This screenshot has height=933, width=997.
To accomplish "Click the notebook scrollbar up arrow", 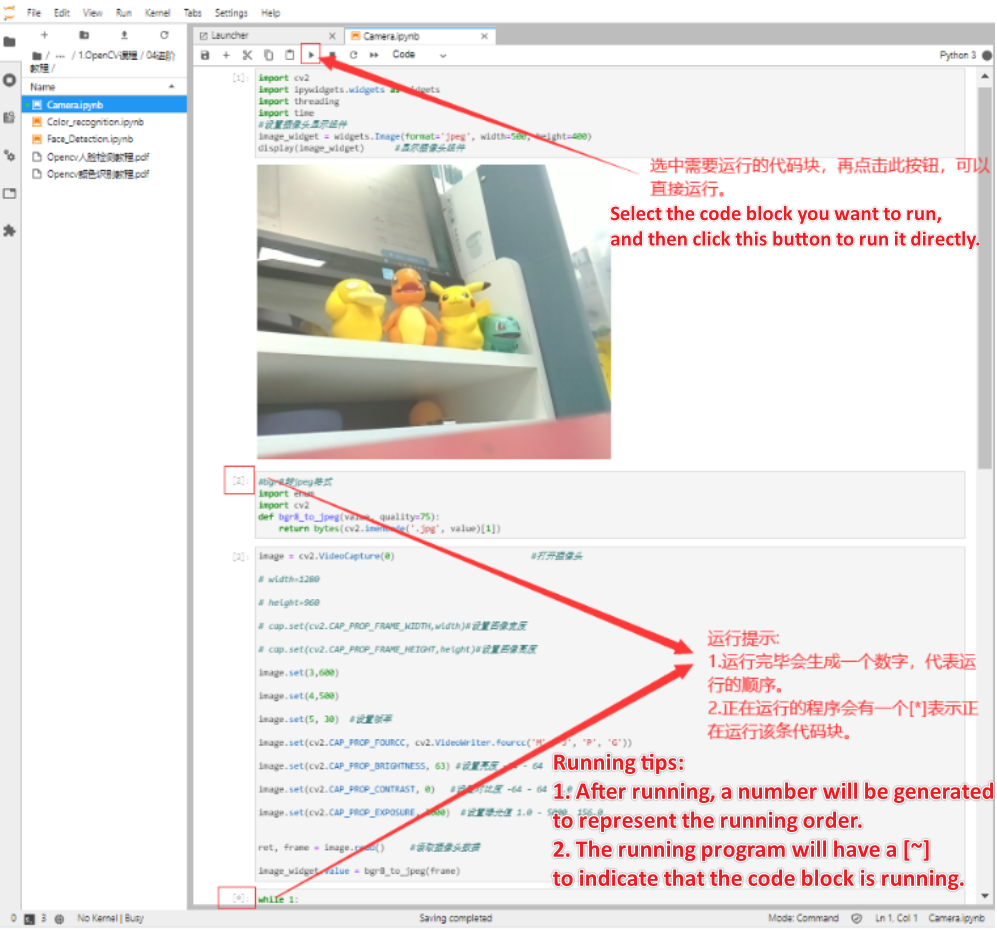I will (985, 76).
